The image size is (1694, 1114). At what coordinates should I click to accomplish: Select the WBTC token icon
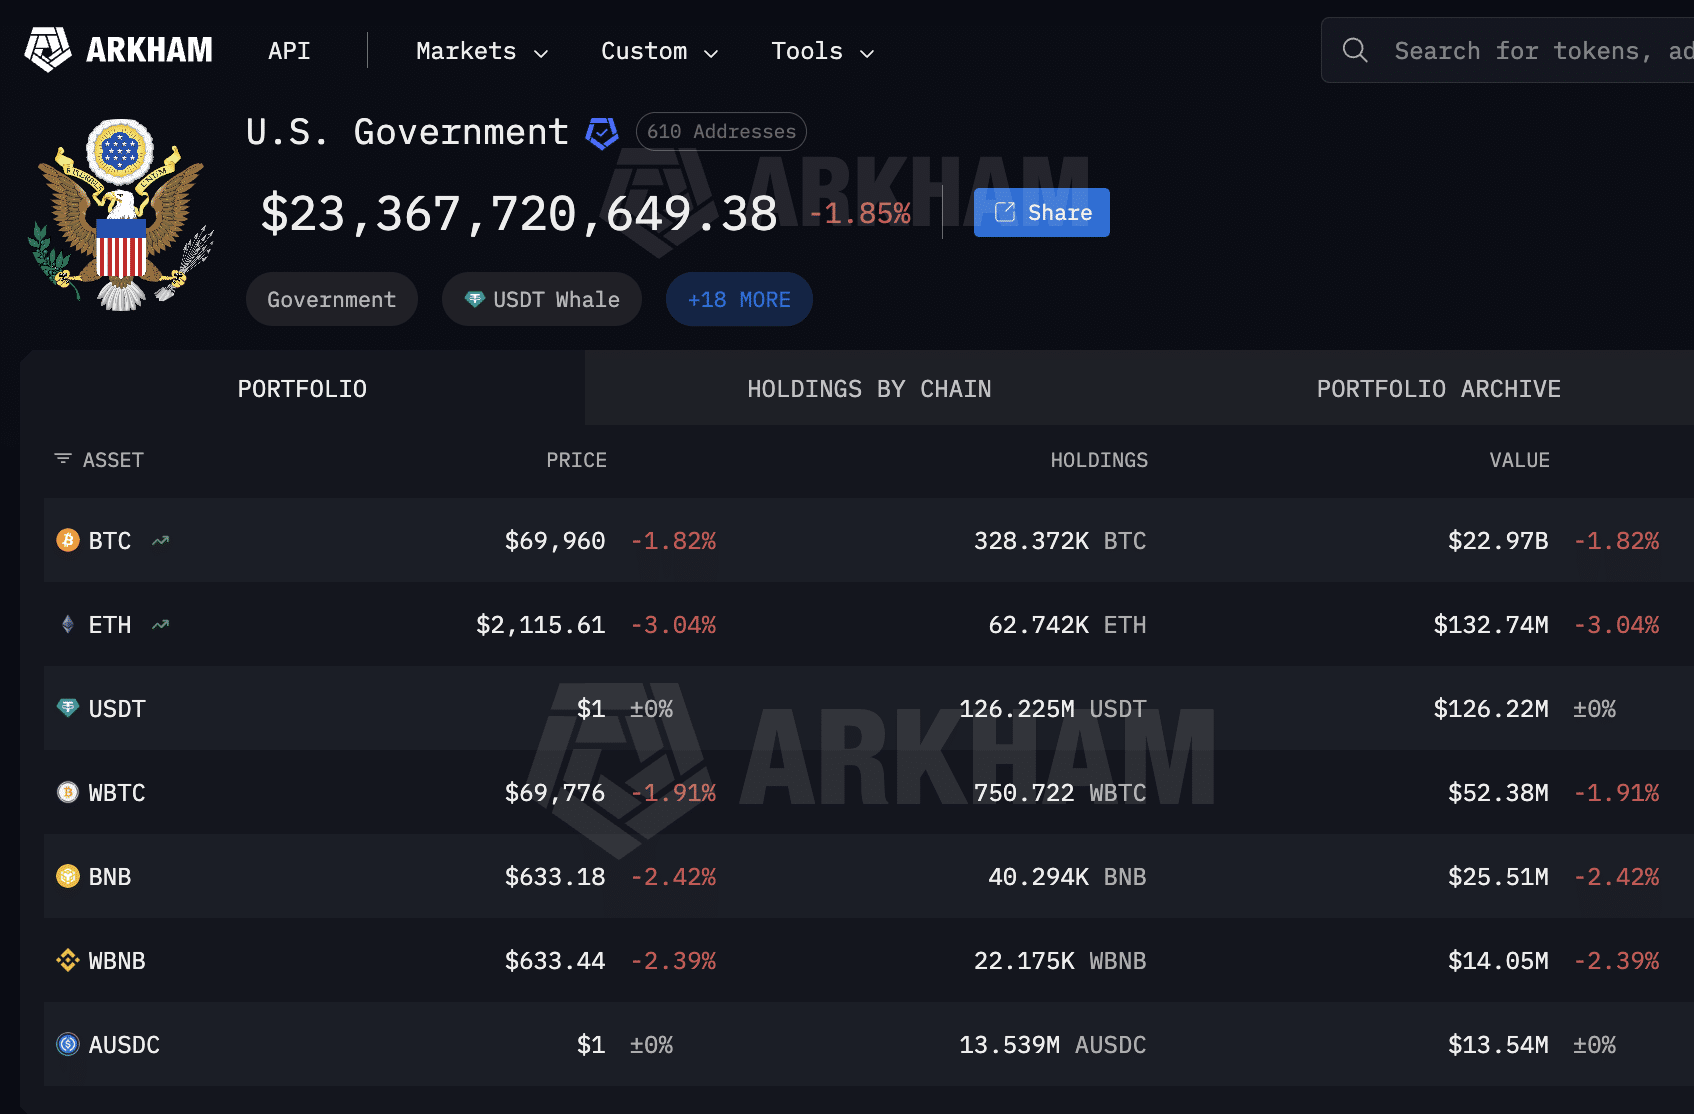[x=66, y=792]
